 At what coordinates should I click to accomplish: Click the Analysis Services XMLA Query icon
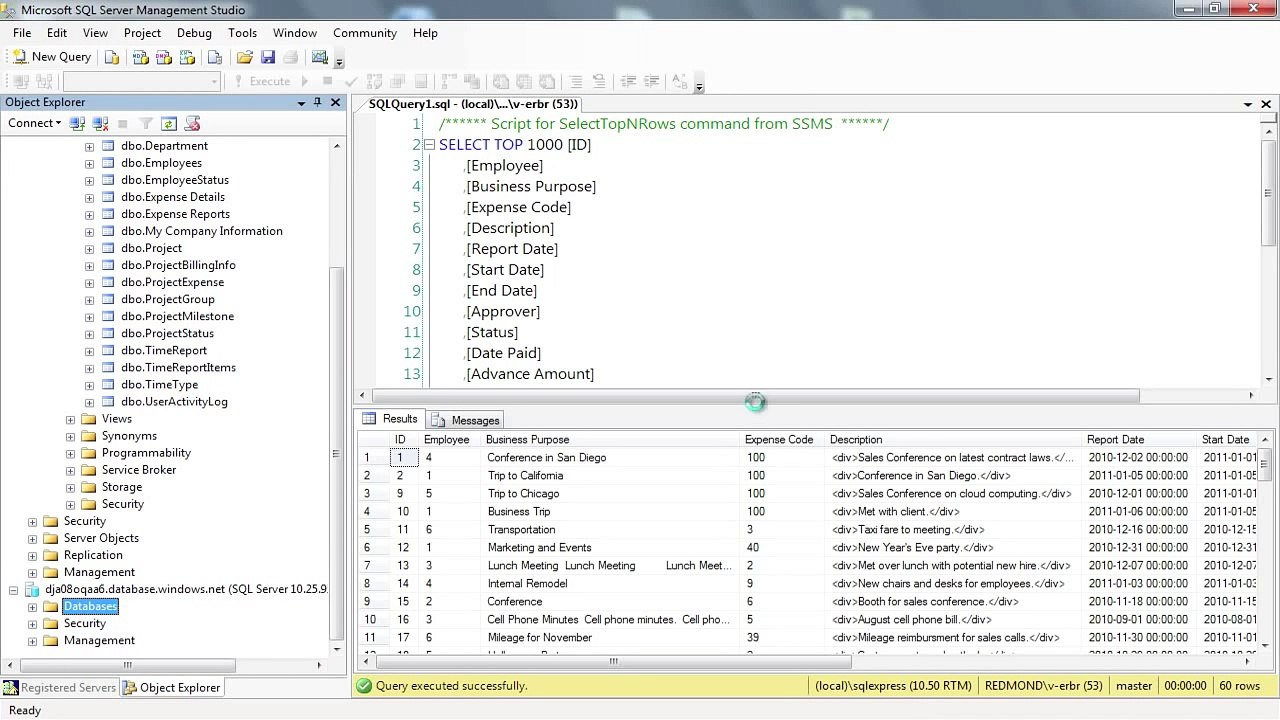coord(187,57)
